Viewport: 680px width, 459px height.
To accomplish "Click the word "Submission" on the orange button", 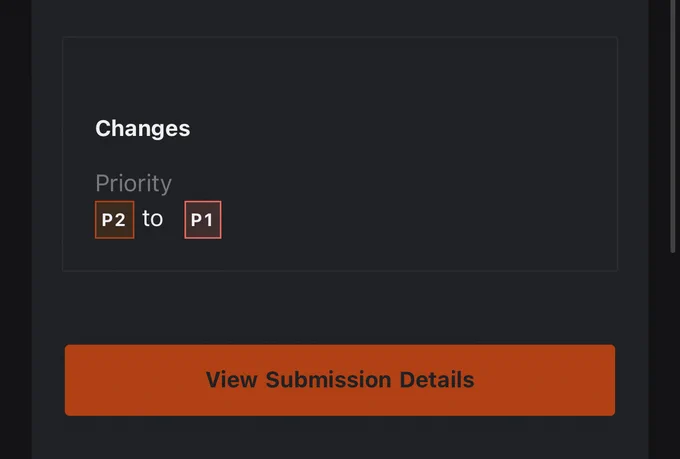I will pyautogui.click(x=328, y=380).
